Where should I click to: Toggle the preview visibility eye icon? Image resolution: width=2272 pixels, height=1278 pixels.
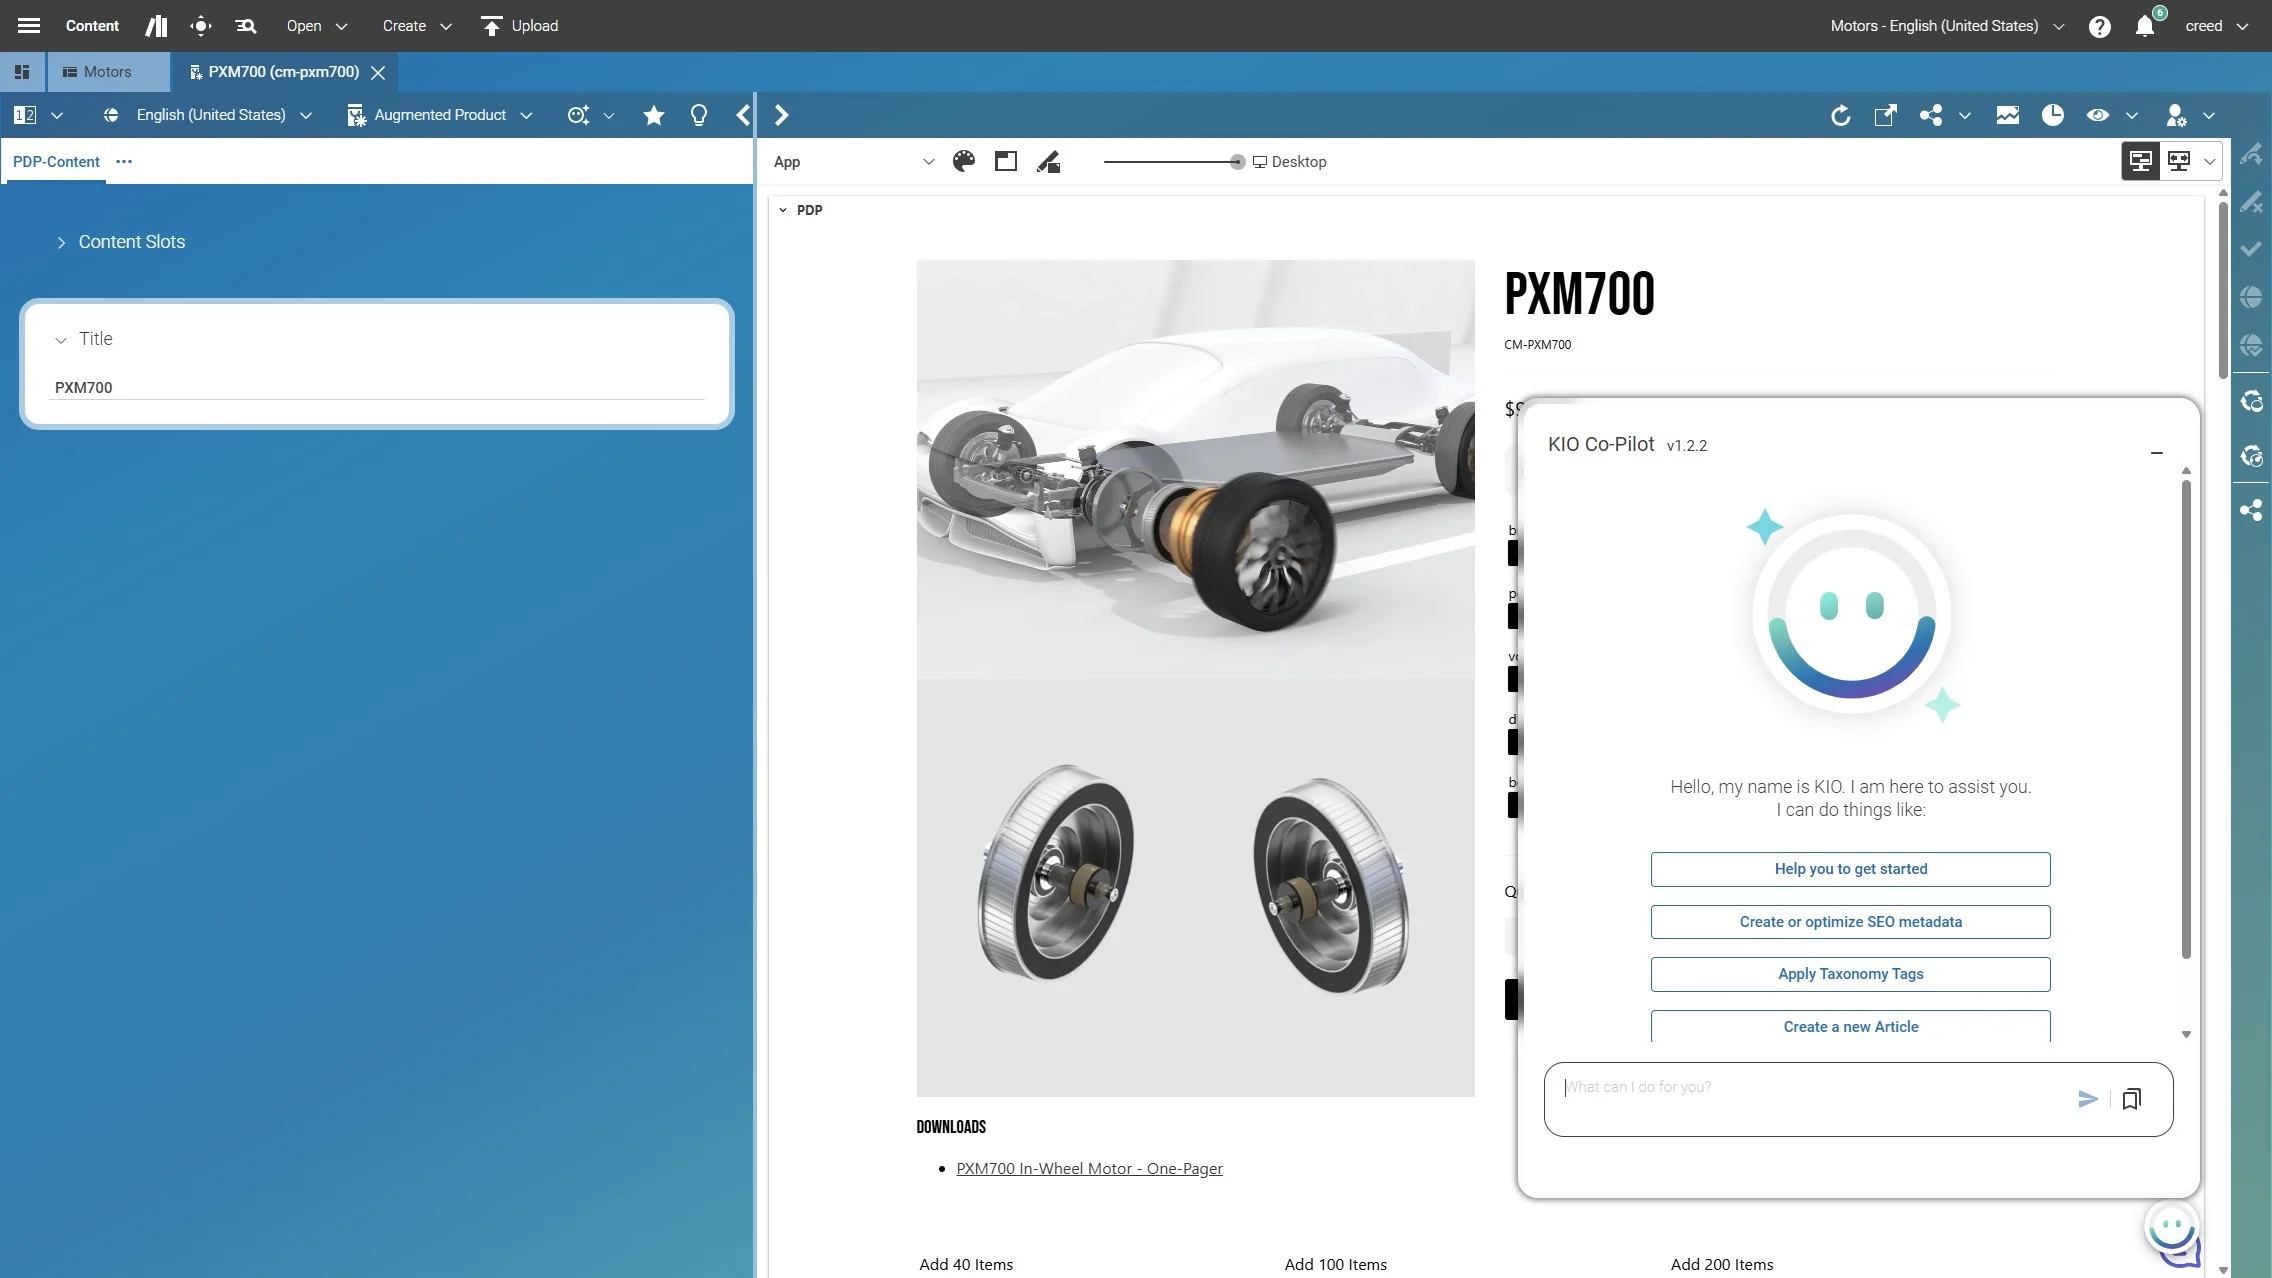tap(2098, 115)
